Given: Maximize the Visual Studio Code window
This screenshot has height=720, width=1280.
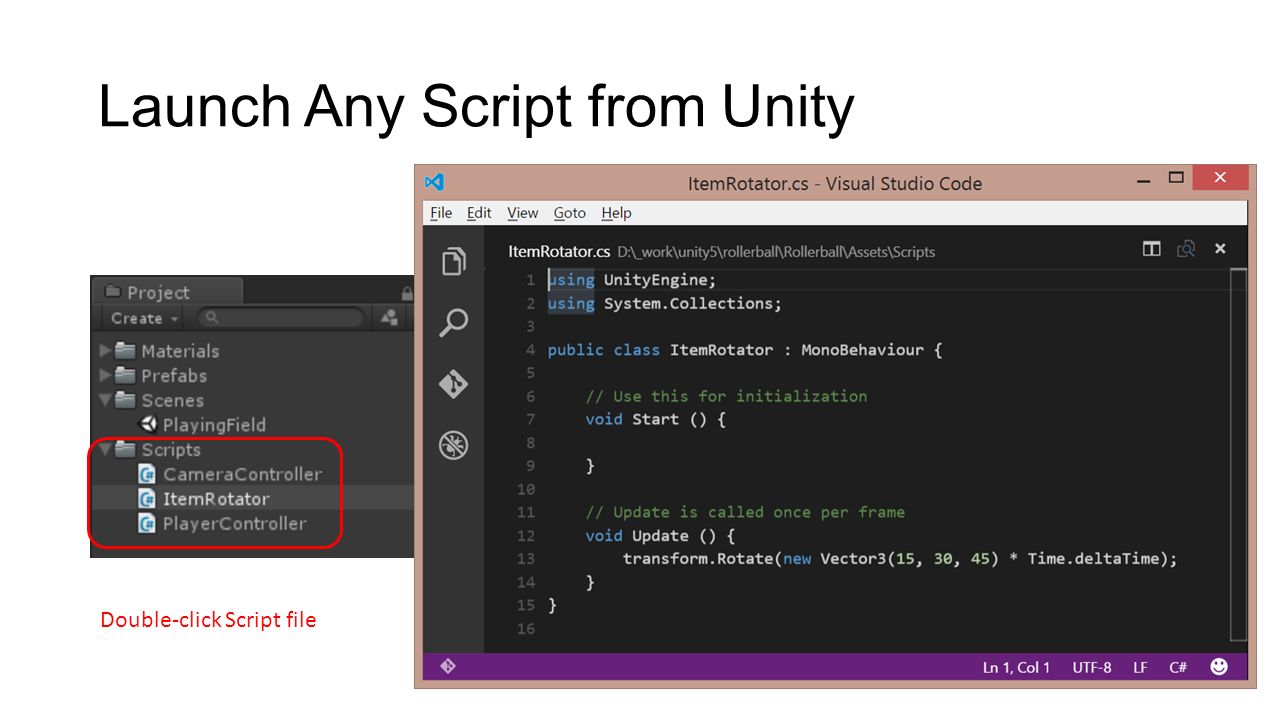Looking at the screenshot, I should click(1176, 179).
